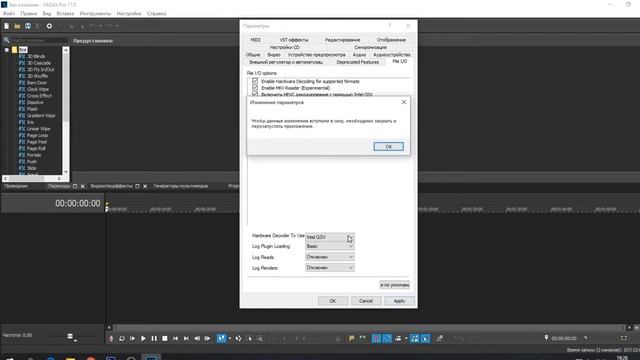
Task: Open Log Reads dropdown
Action: [330, 257]
